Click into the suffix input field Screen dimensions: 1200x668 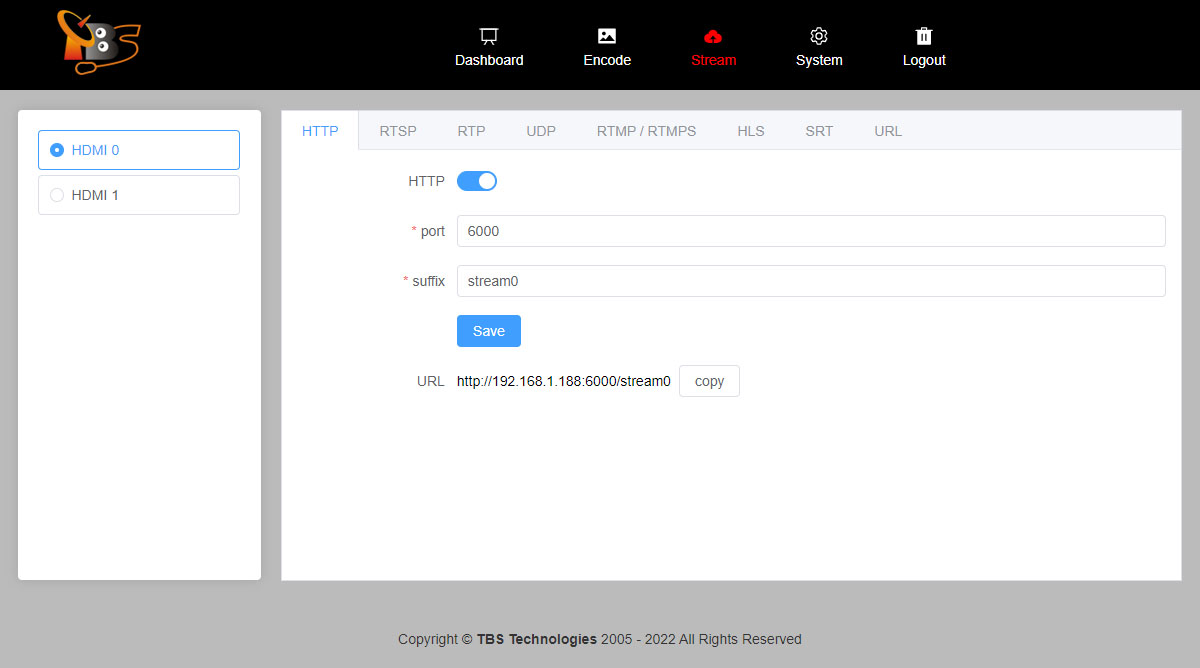[x=810, y=281]
